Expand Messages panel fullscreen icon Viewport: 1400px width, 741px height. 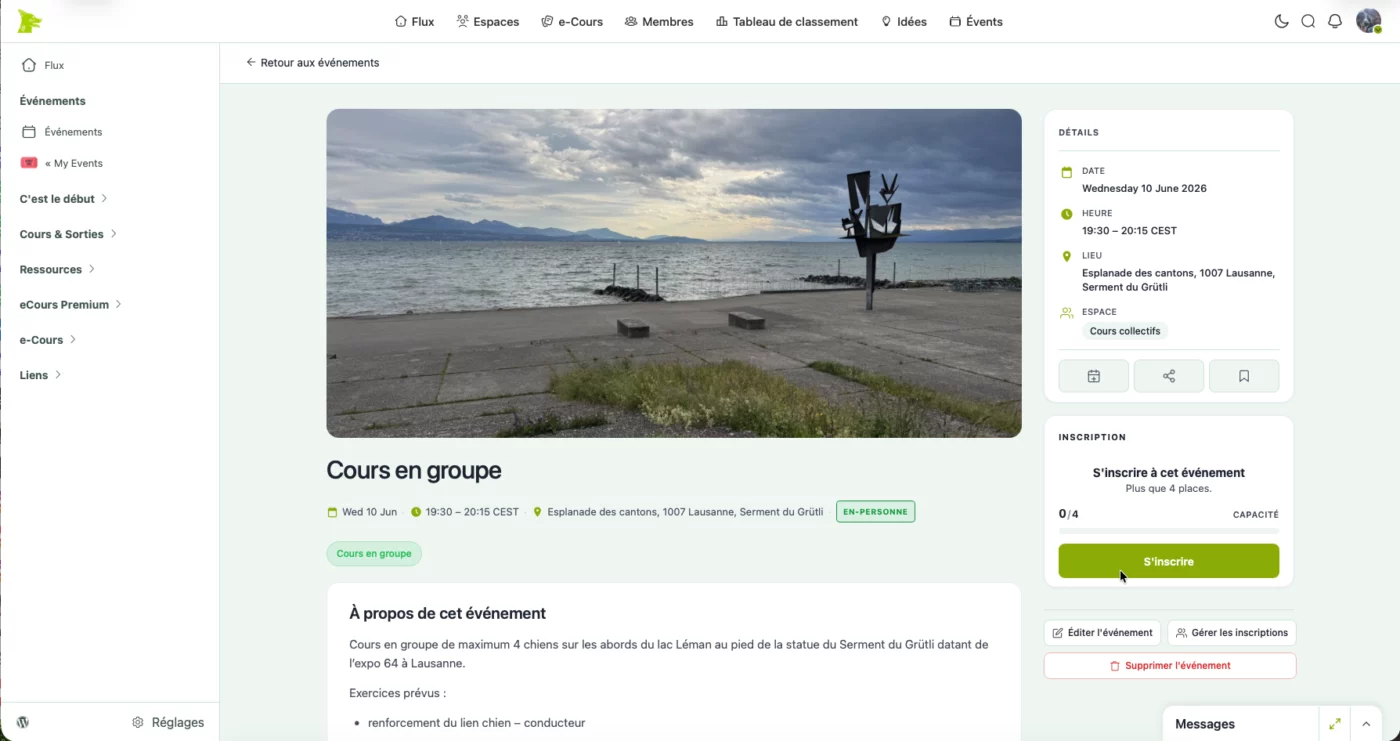[1335, 724]
